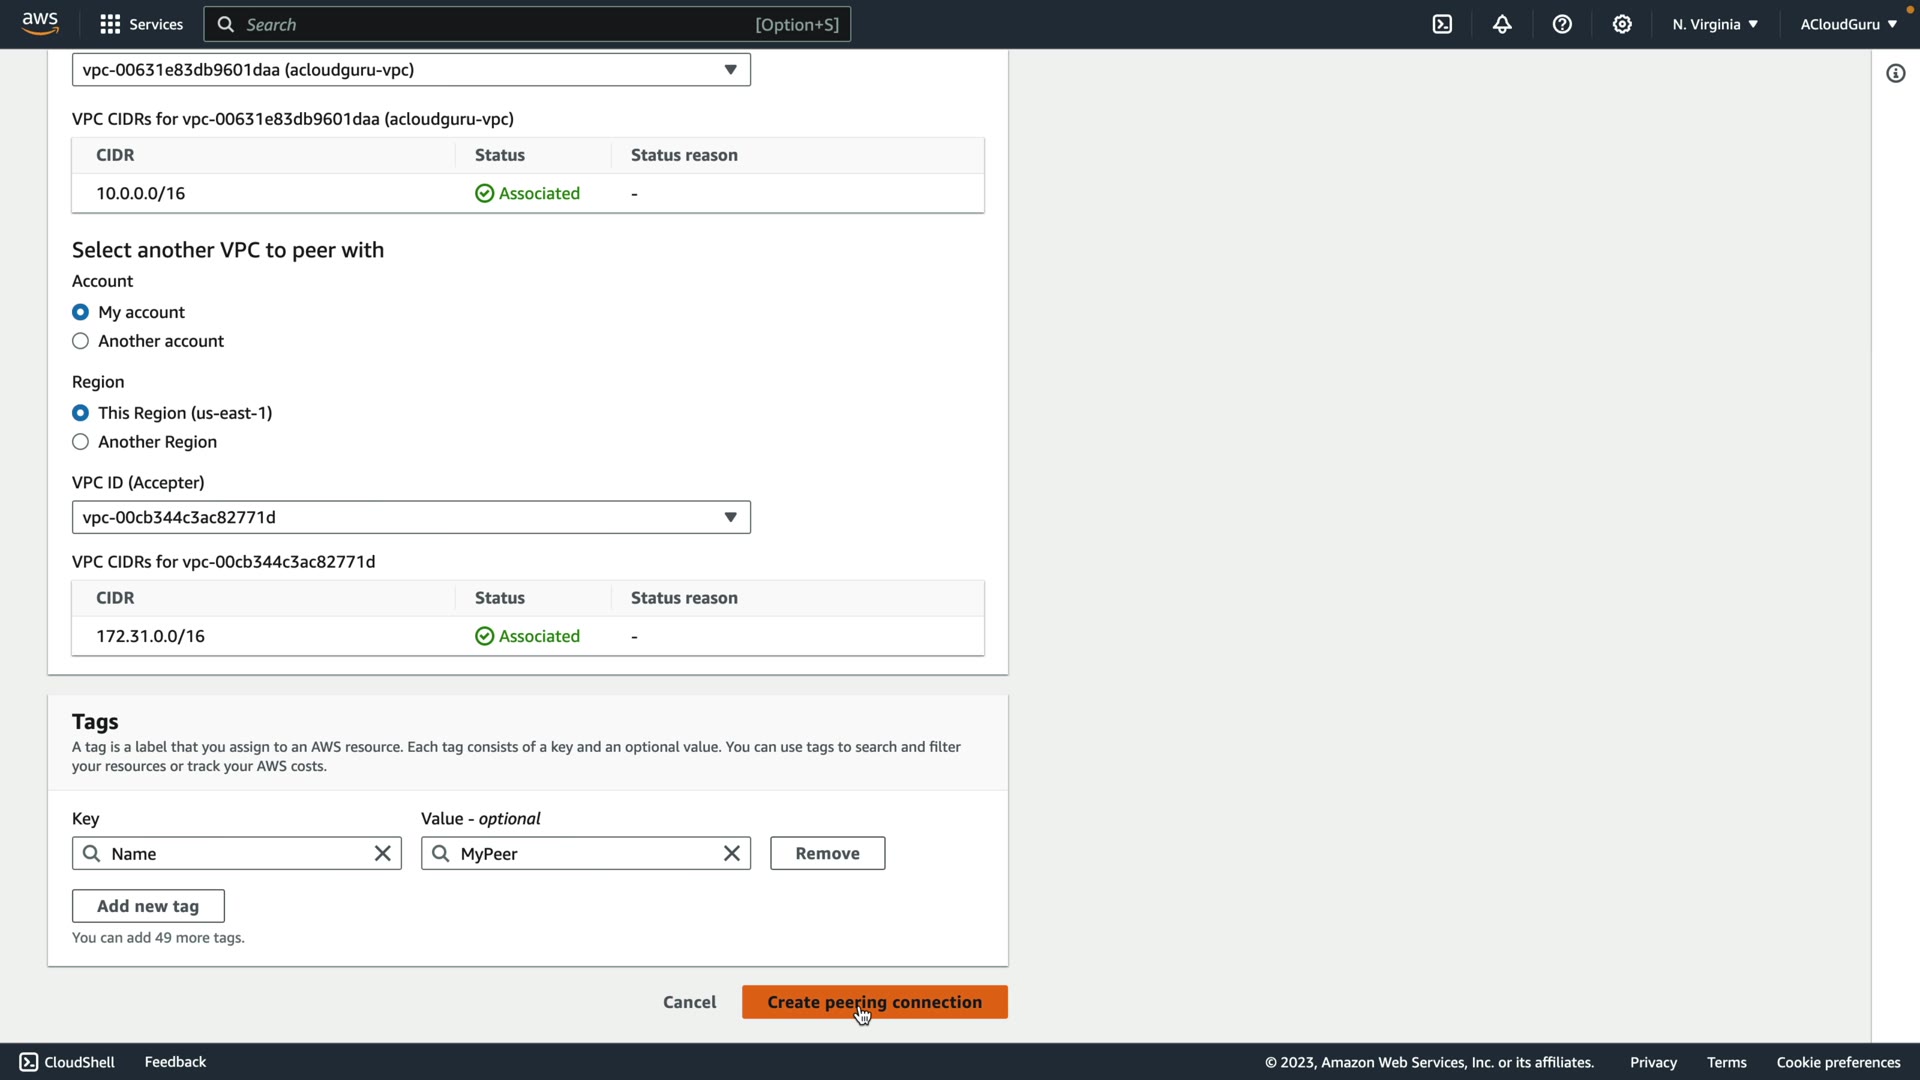Open the info panel icon at right

(x=1895, y=73)
